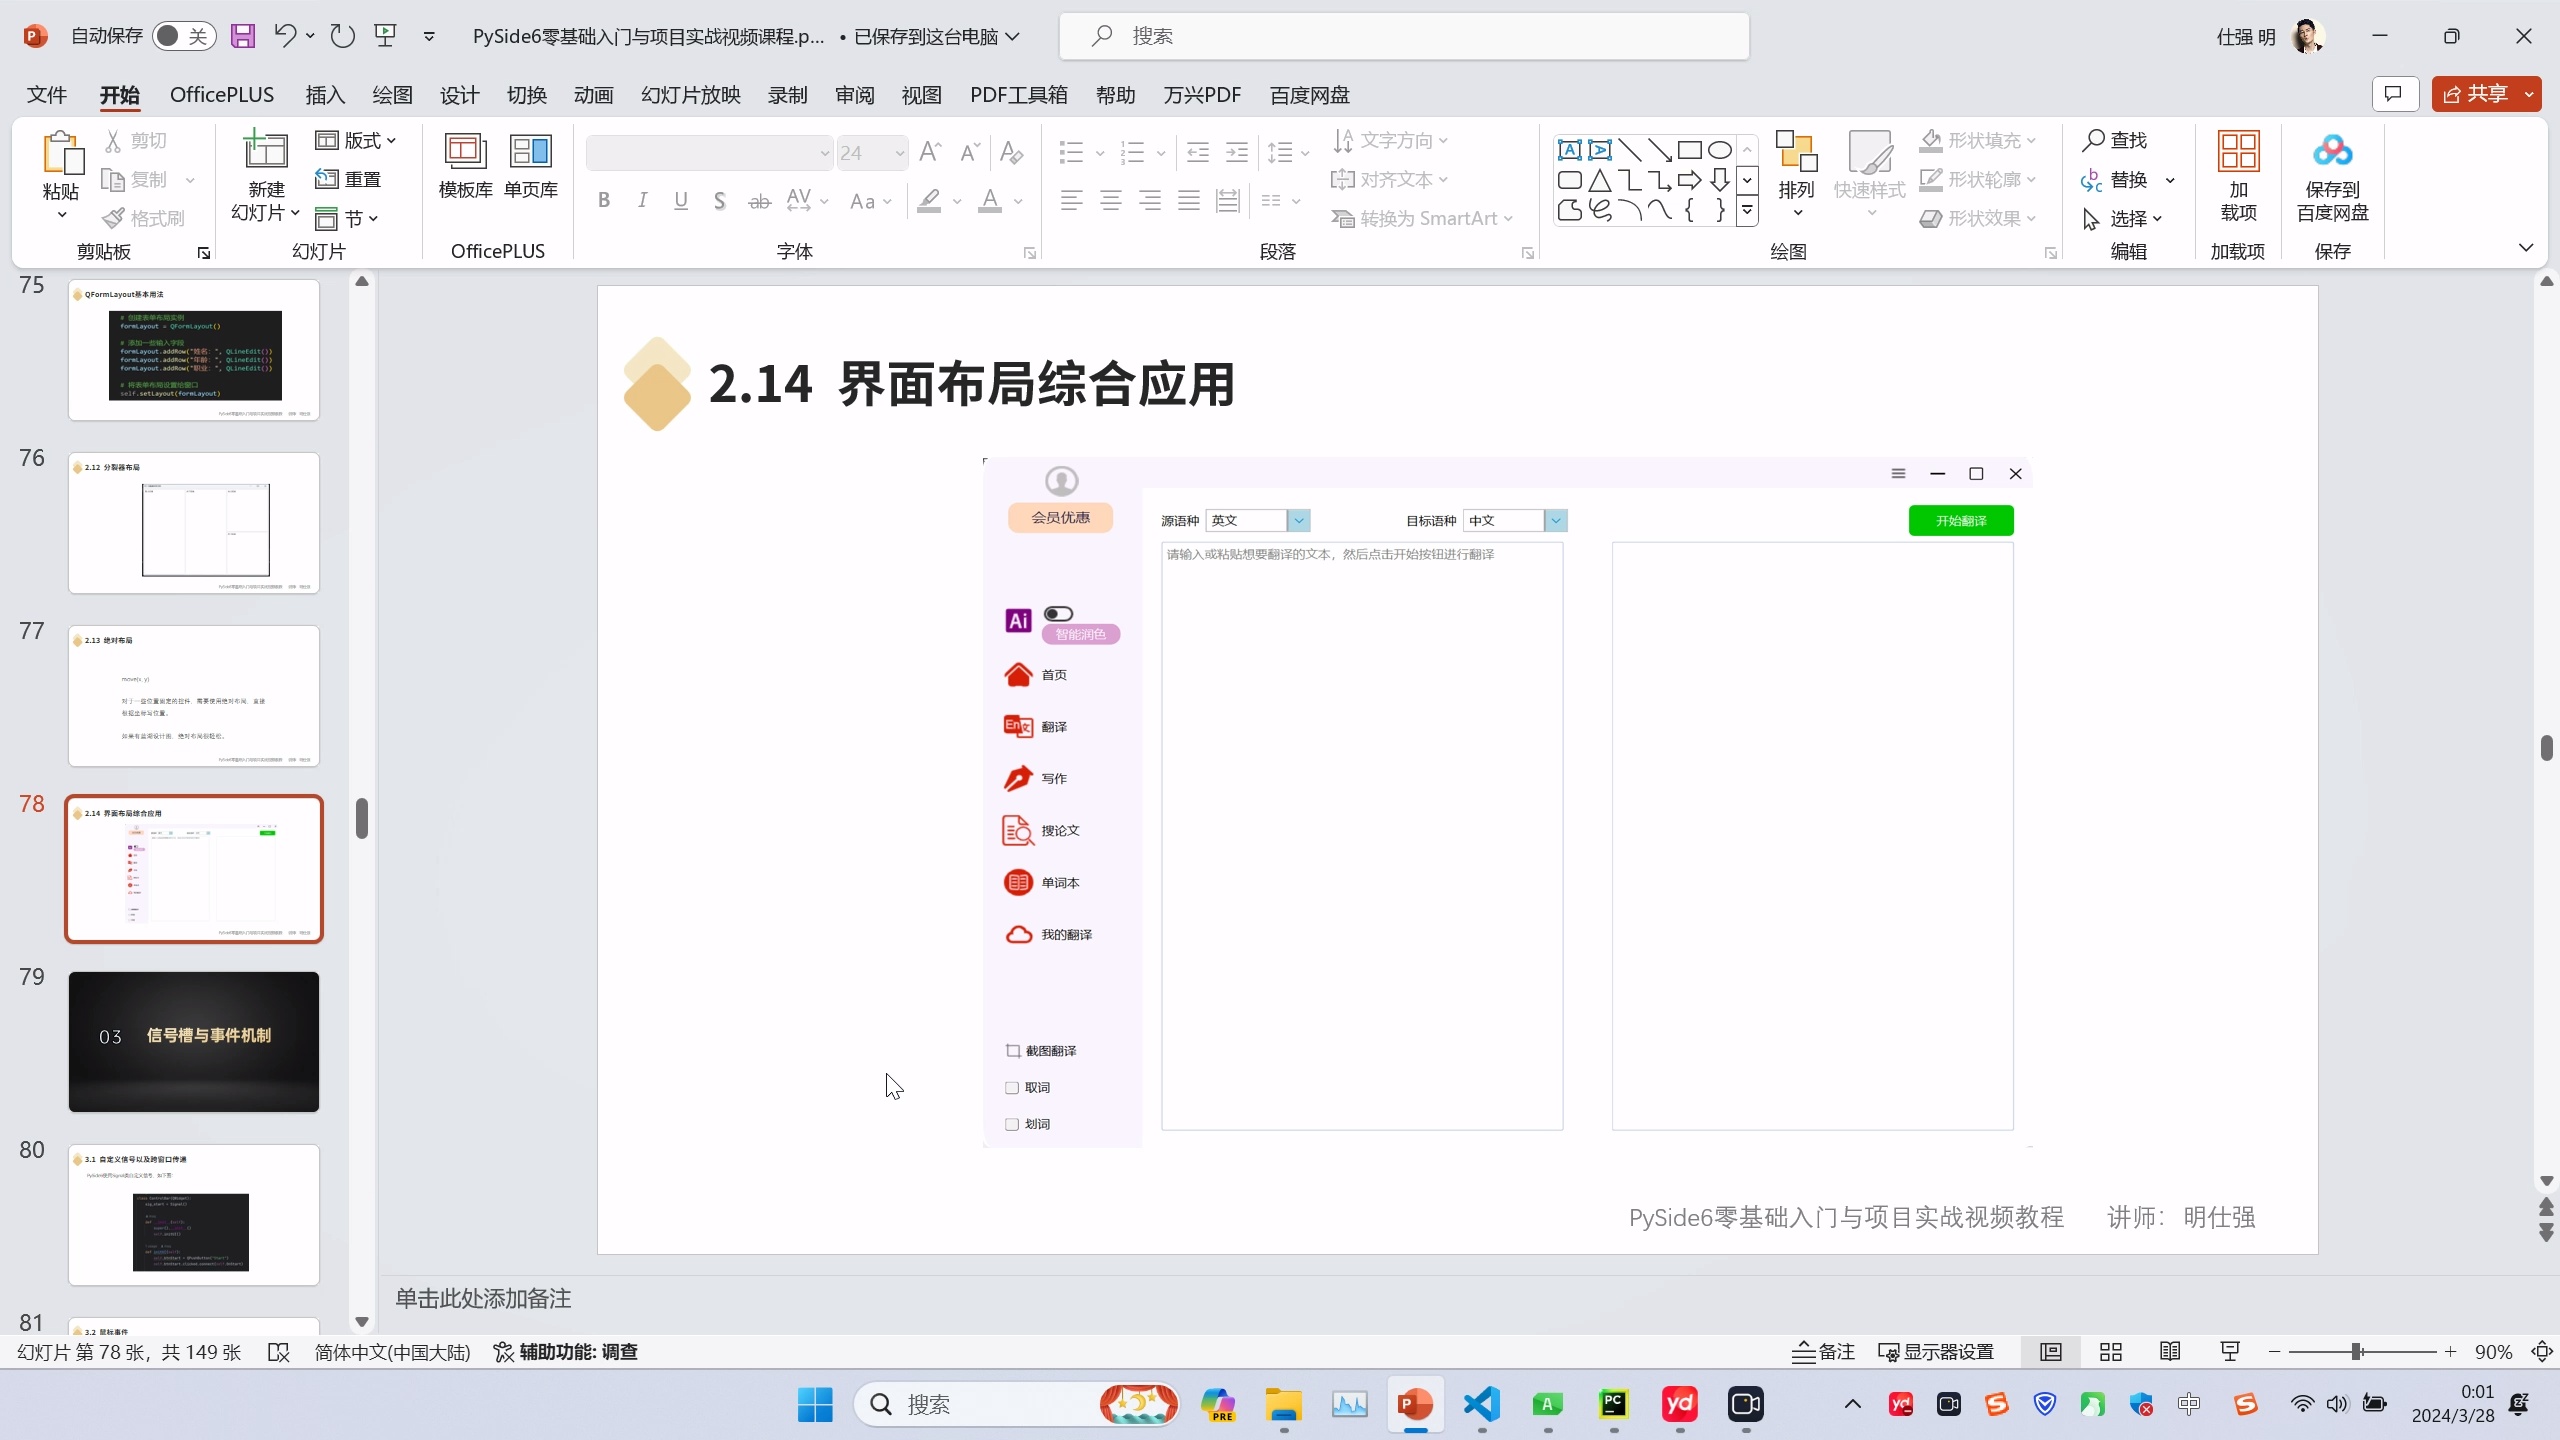Image resolution: width=2560 pixels, height=1440 pixels.
Task: Open the comments pane icon
Action: coord(2394,94)
